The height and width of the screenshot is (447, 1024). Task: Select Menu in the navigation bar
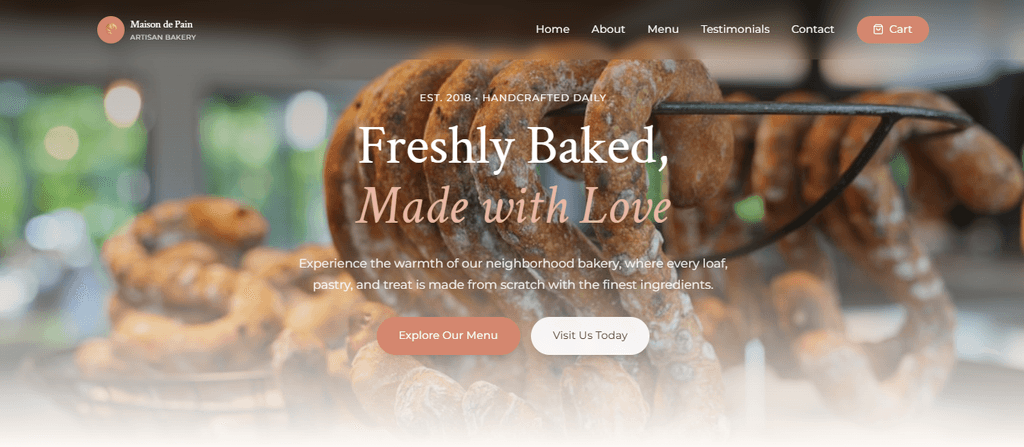pyautogui.click(x=663, y=29)
